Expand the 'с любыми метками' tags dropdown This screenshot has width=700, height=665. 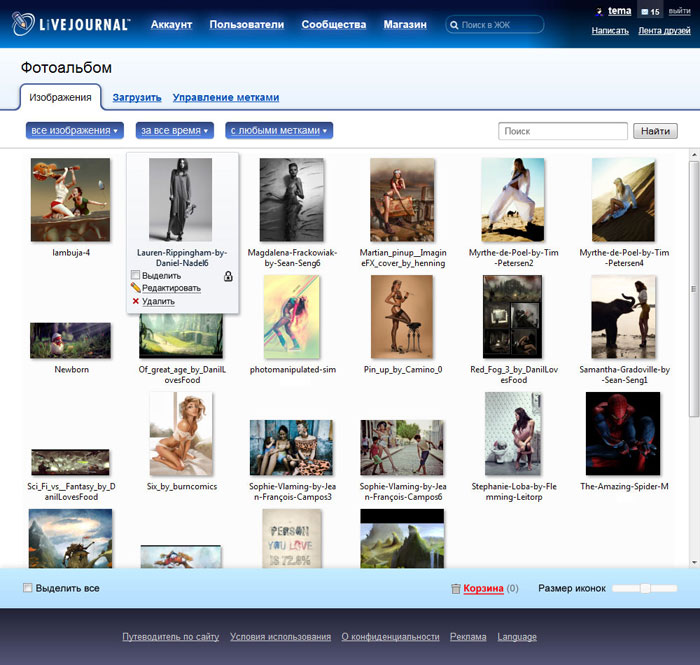pyautogui.click(x=279, y=131)
